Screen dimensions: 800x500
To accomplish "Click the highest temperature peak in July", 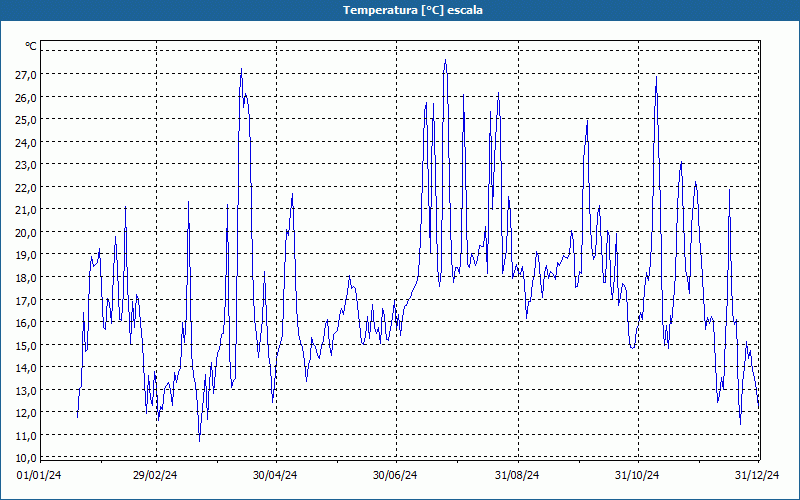I will click(x=445, y=60).
